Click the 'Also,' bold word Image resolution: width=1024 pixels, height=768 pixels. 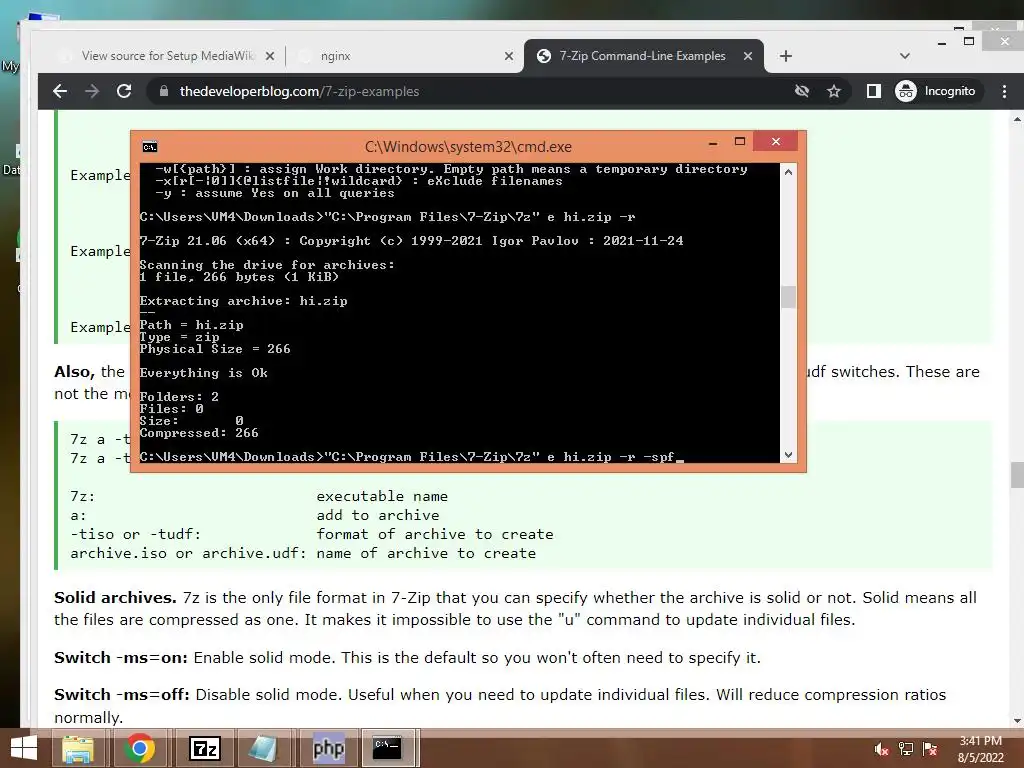[x=74, y=372]
